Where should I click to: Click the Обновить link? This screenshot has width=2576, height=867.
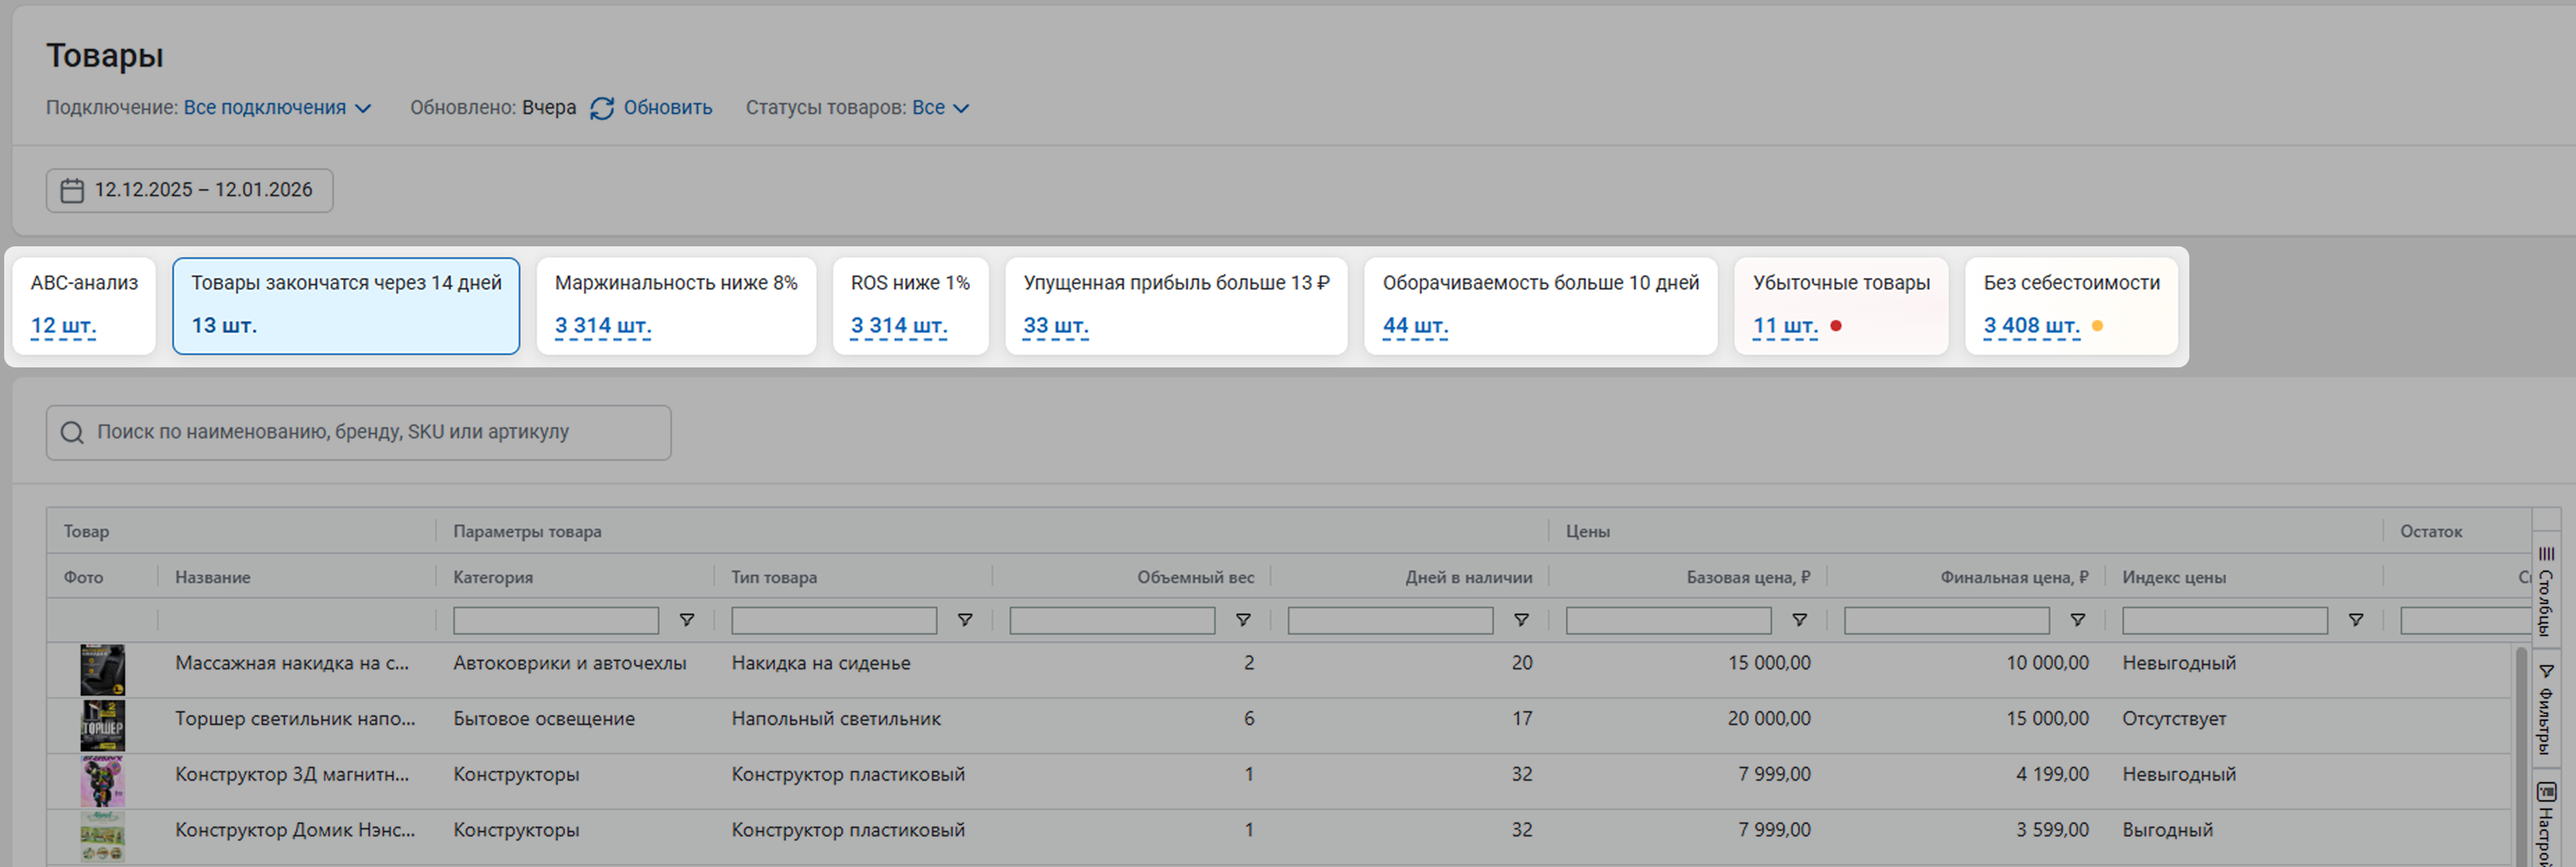click(x=667, y=108)
